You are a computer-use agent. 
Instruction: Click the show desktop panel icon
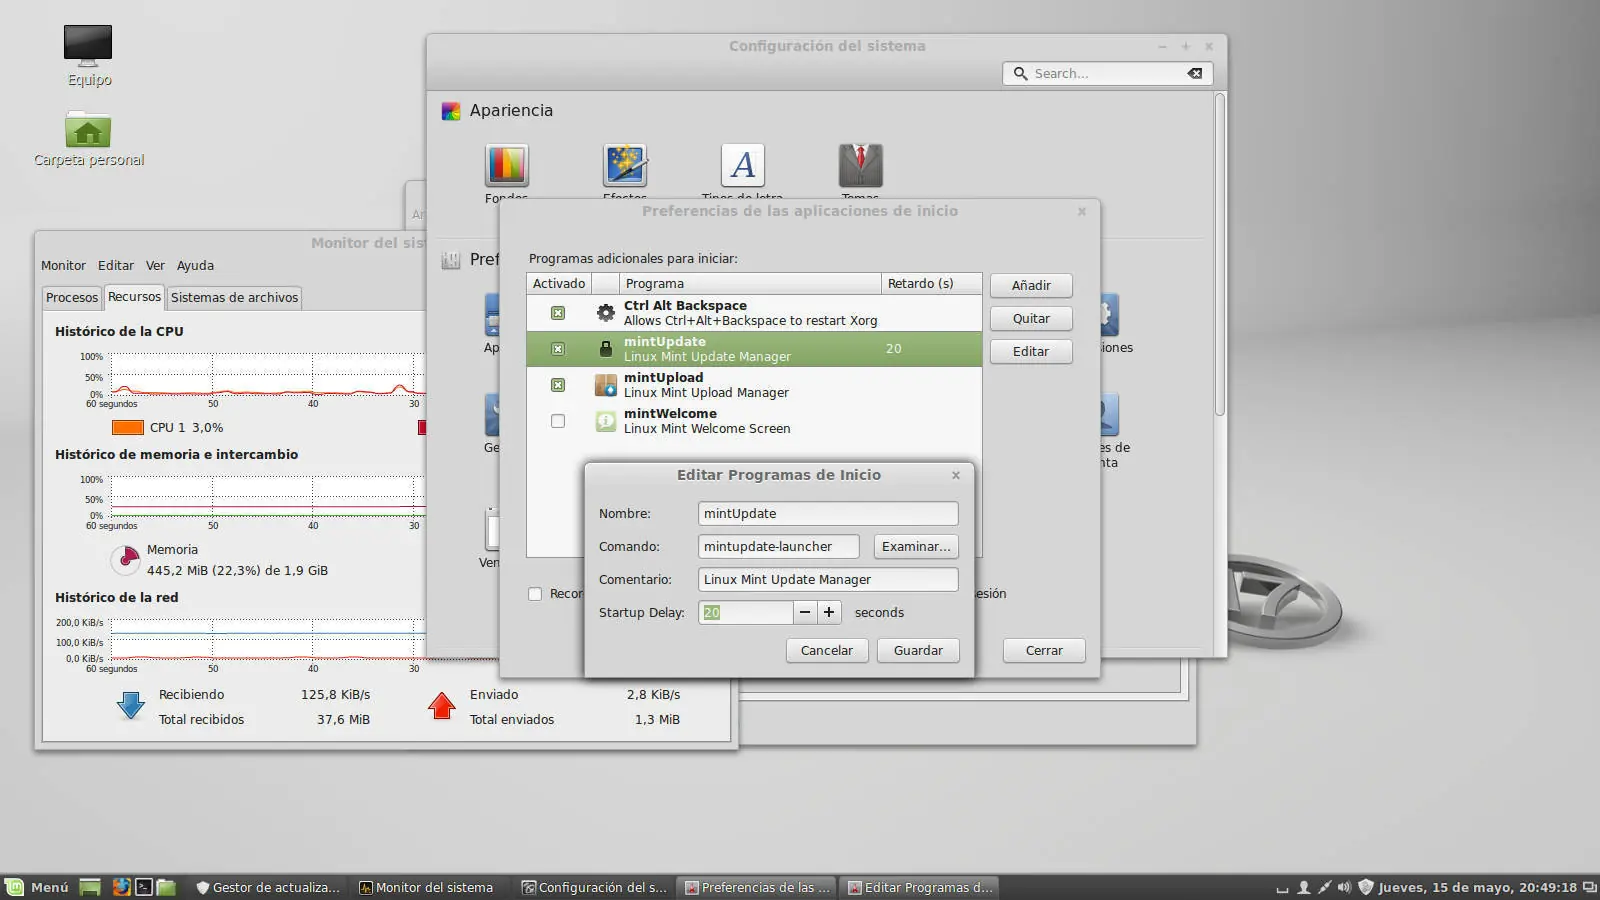[x=90, y=887]
